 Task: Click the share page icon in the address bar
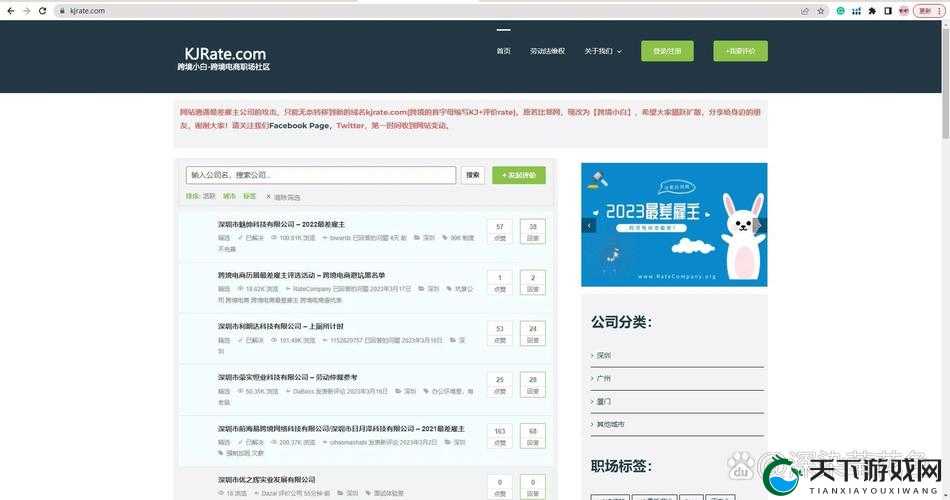pyautogui.click(x=805, y=11)
